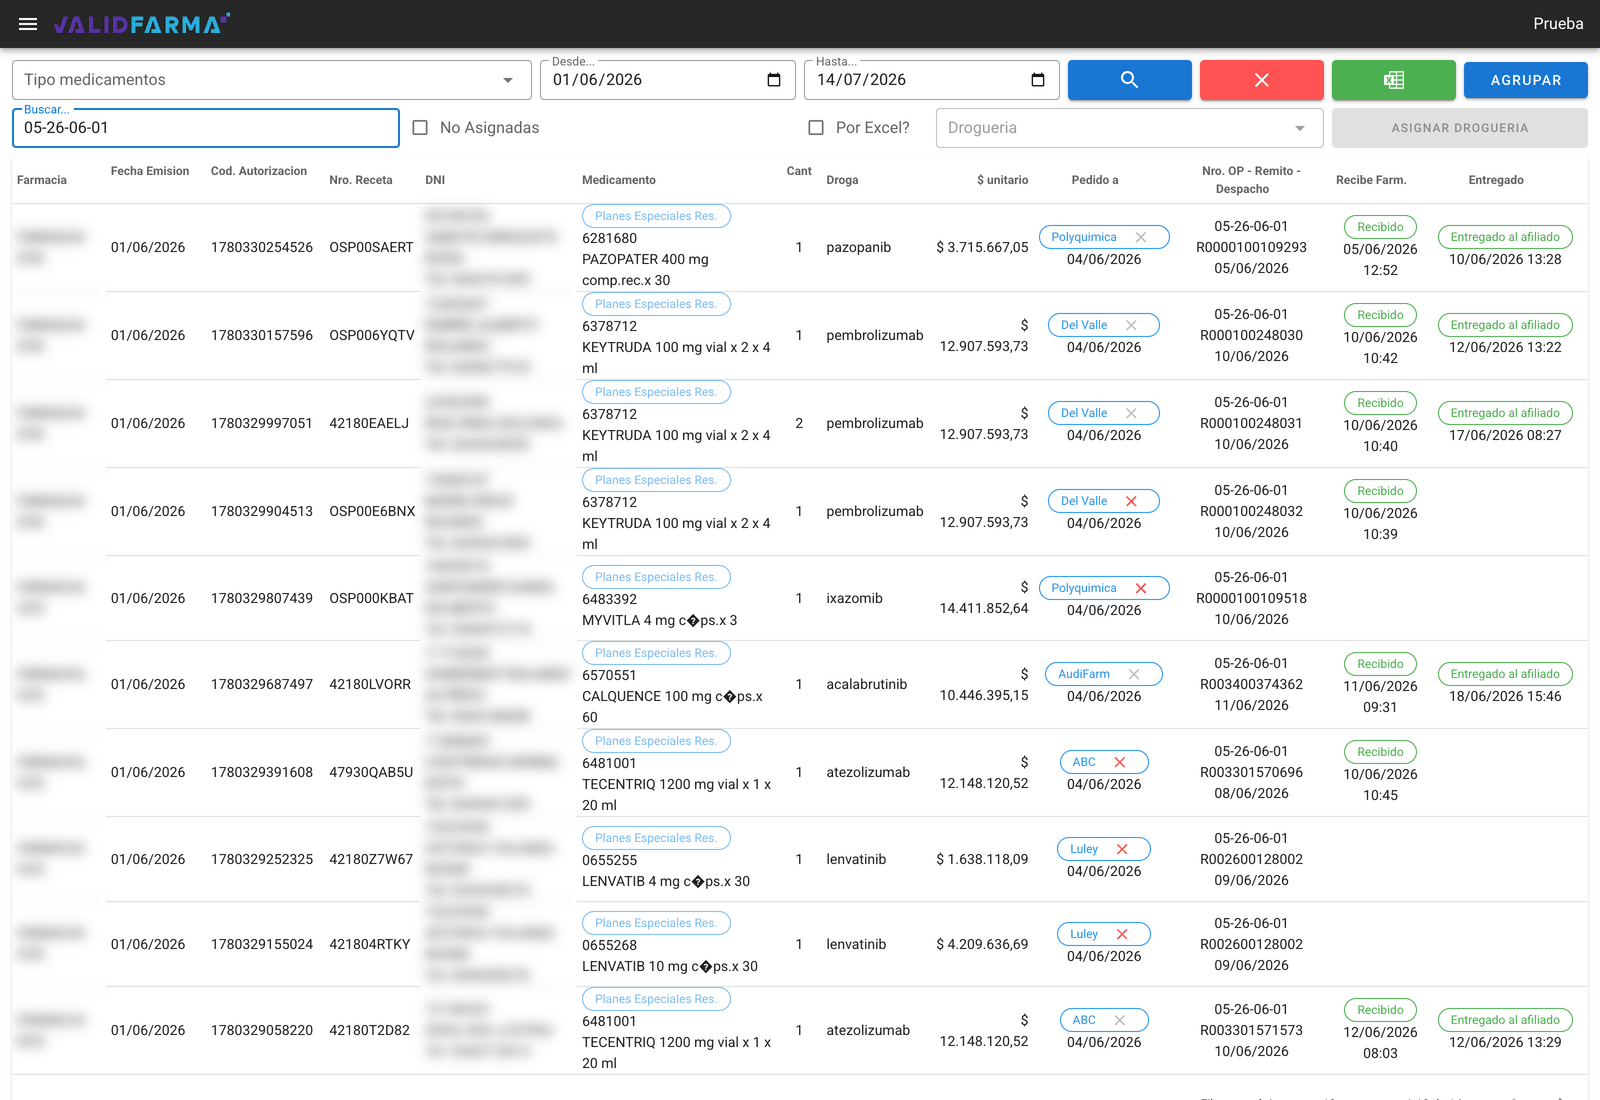The width and height of the screenshot is (1600, 1100).
Task: Remove Del Valle chip on receta OSP006YQTV
Action: [x=1131, y=325]
